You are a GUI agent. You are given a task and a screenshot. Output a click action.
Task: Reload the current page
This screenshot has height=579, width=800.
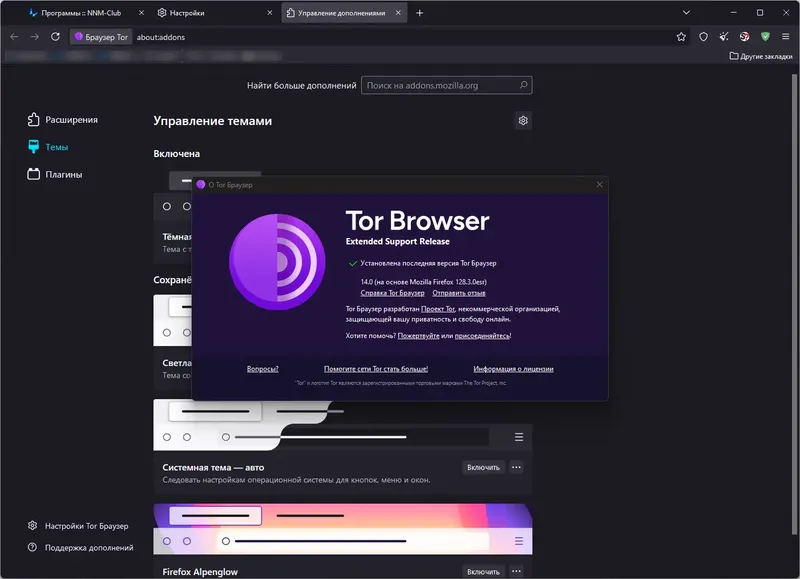[55, 37]
